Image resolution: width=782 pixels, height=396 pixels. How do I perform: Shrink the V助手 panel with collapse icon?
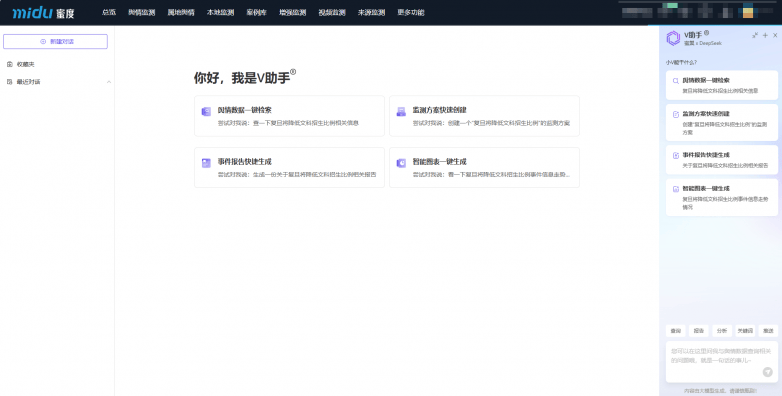(x=755, y=35)
